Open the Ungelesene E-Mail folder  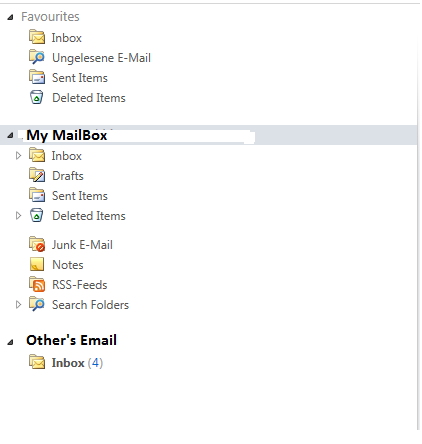[x=101, y=58]
